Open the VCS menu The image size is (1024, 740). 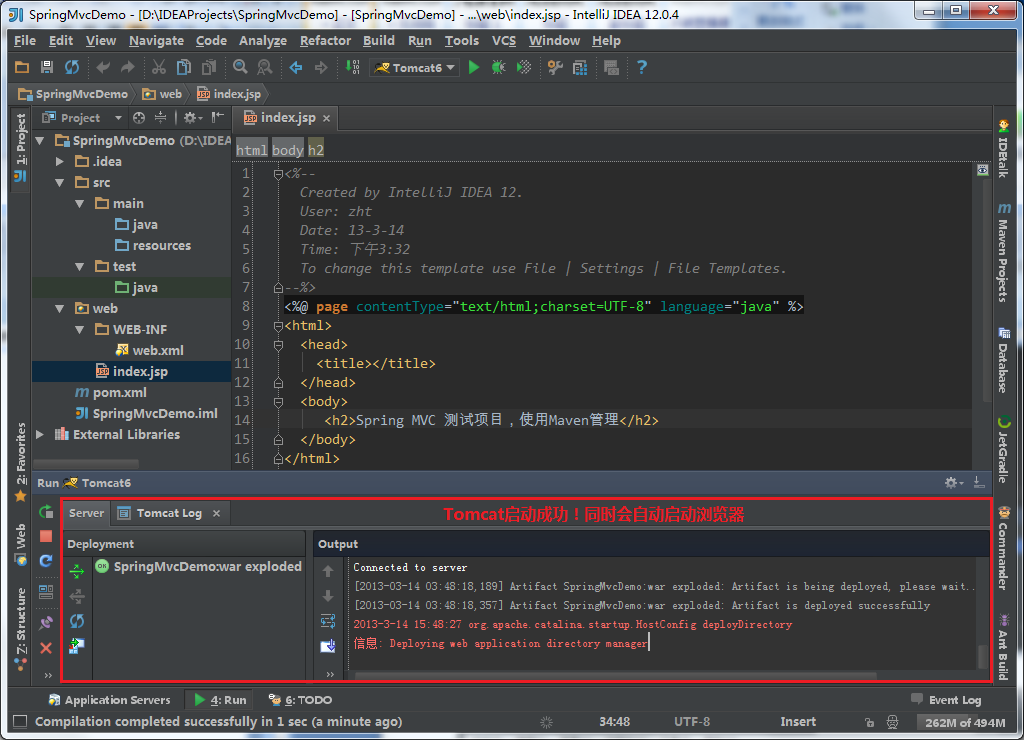point(504,40)
